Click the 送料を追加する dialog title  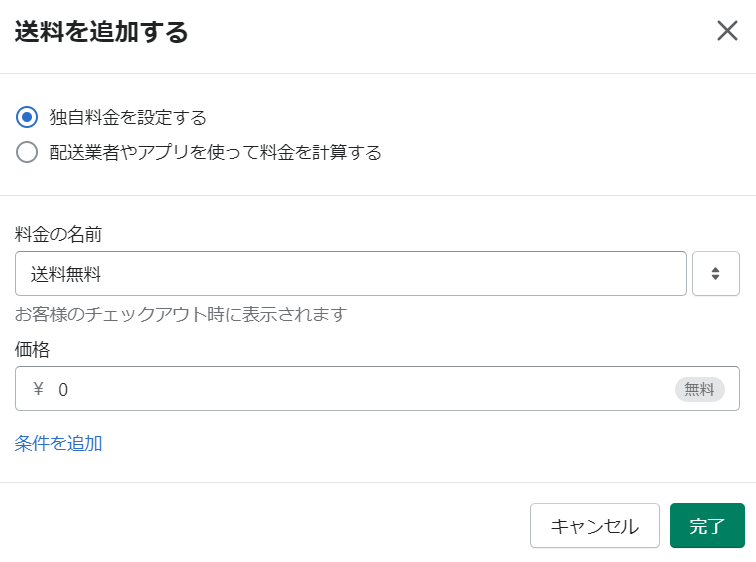101,32
